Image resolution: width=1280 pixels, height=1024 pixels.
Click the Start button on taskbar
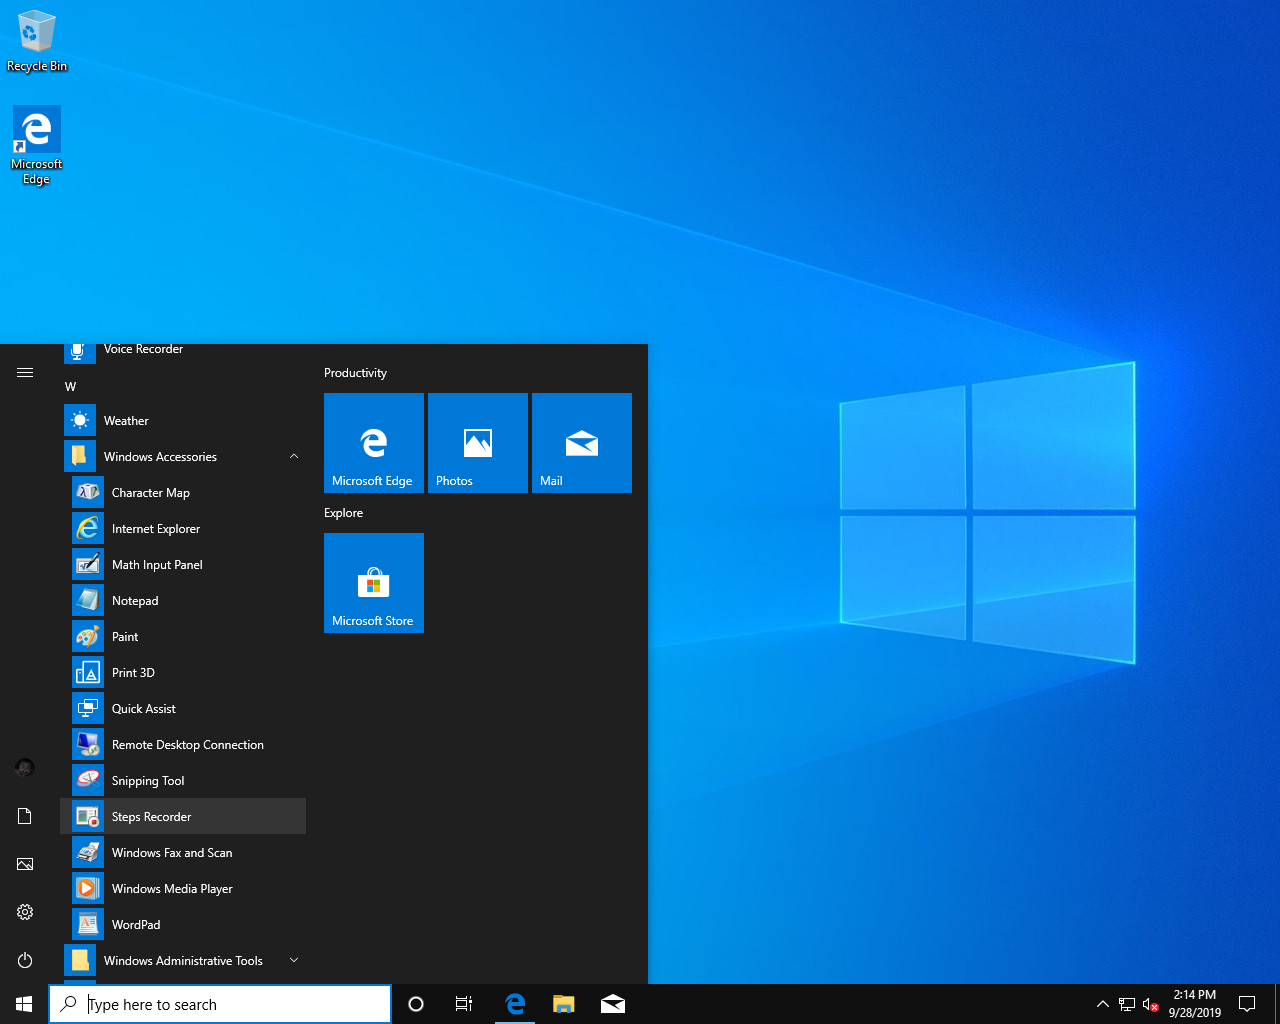click(24, 1004)
